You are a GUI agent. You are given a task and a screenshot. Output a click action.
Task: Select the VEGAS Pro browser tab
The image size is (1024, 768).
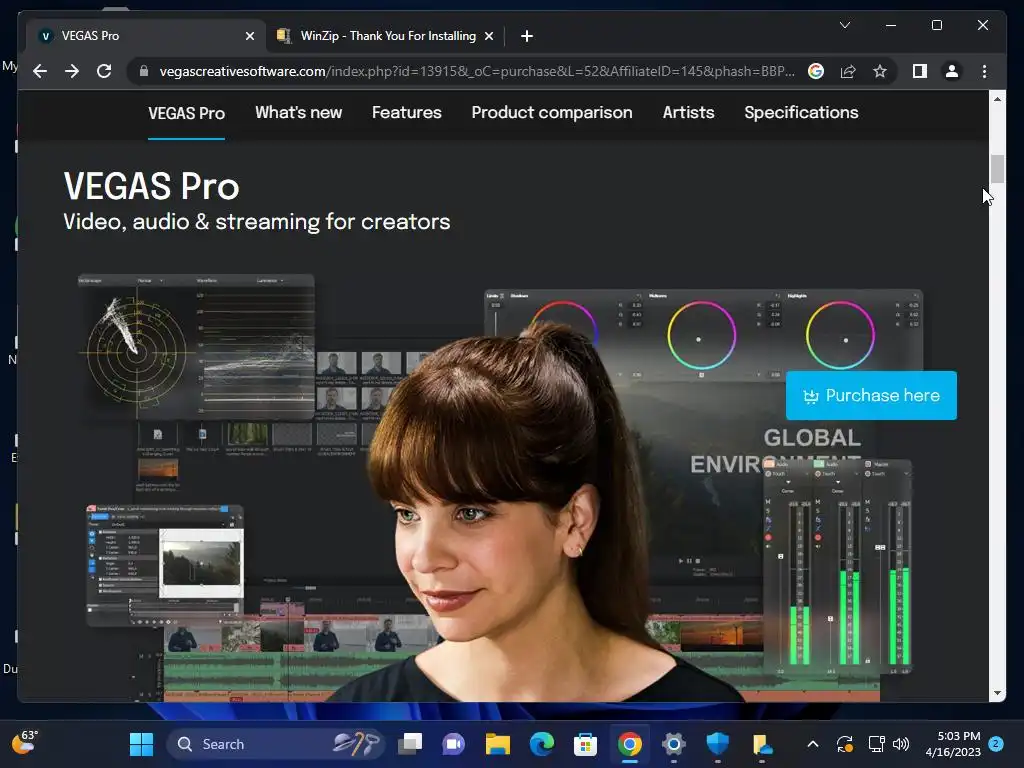click(144, 36)
